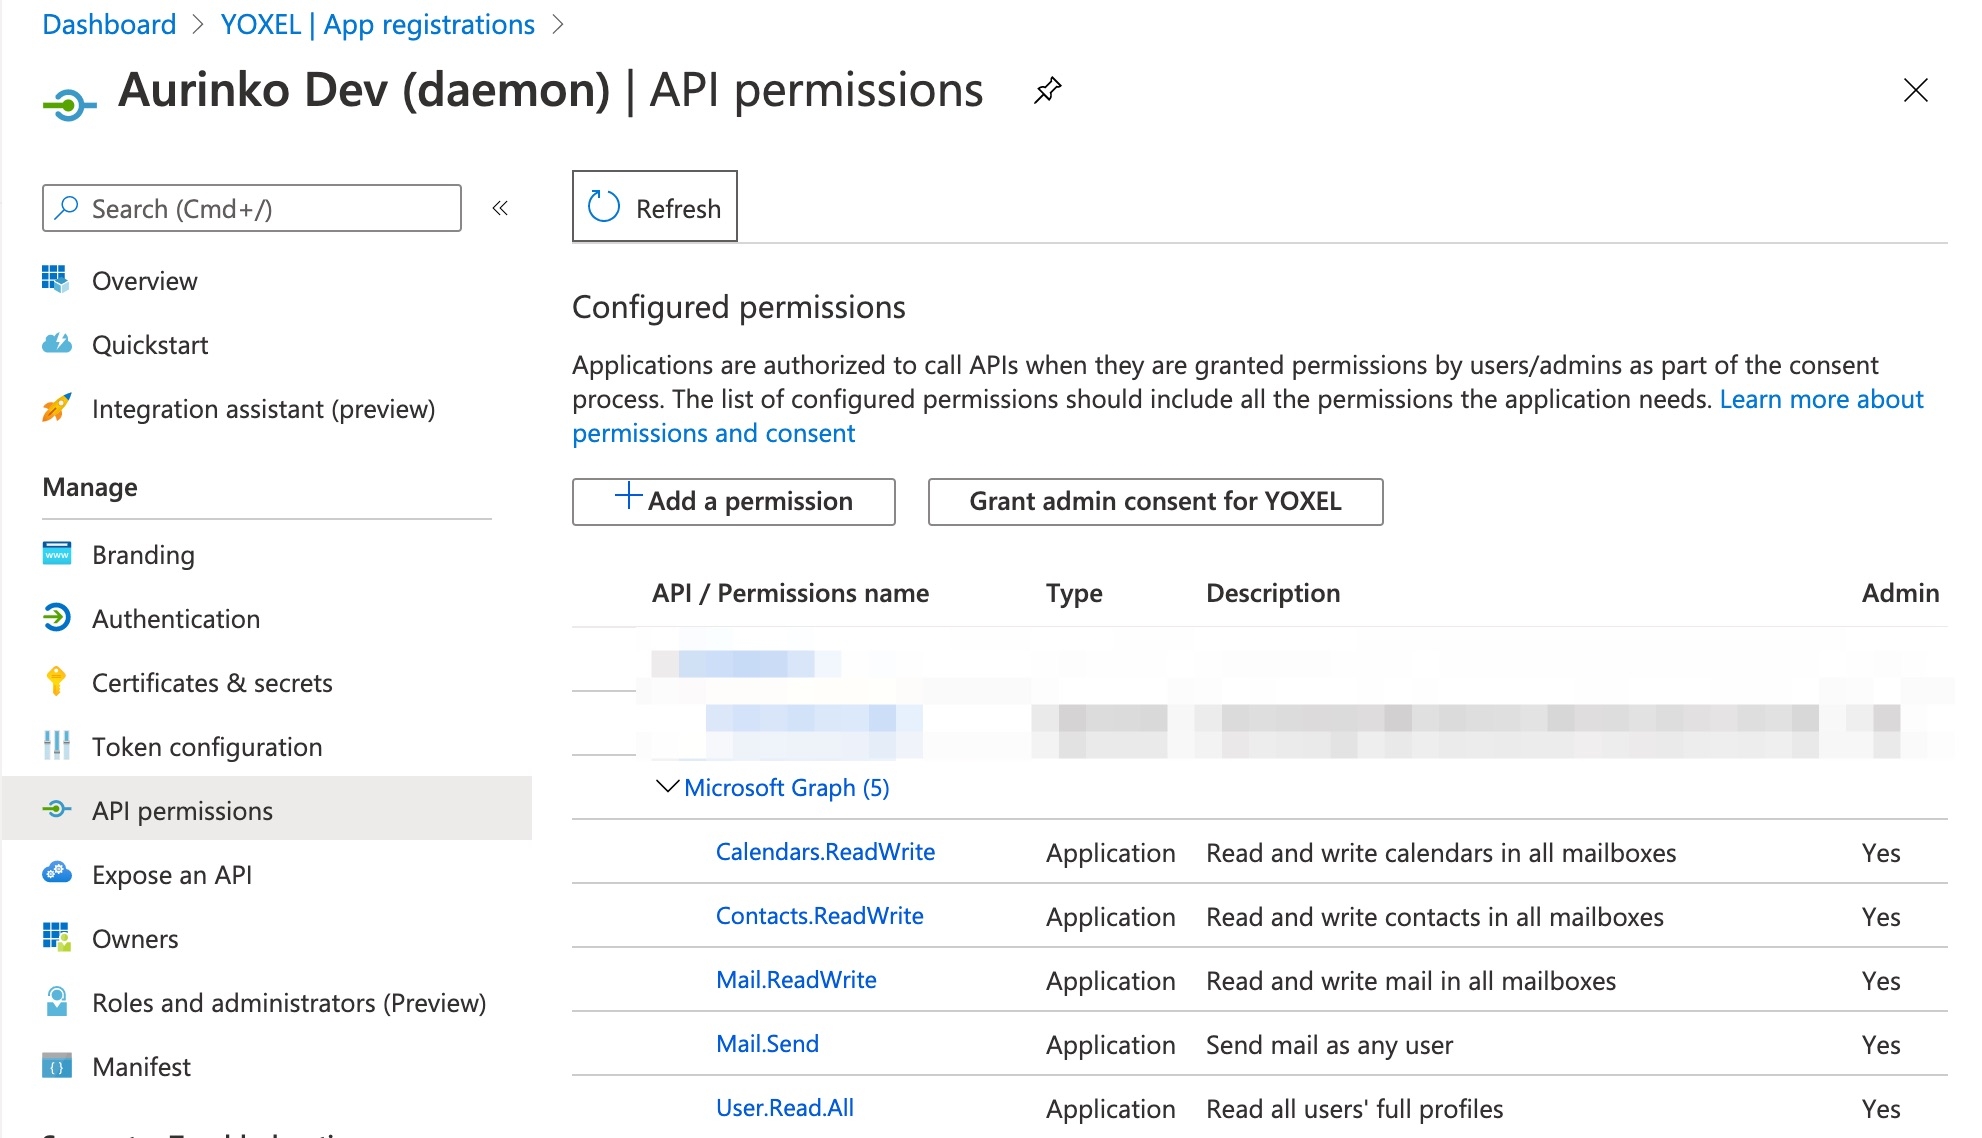Open Expose an API
1982x1138 pixels.
172,875
